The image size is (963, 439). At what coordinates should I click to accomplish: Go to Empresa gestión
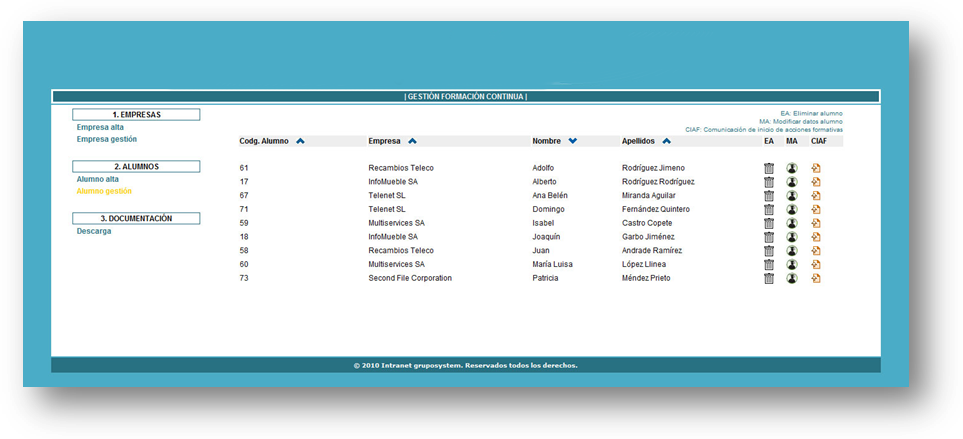tap(106, 139)
